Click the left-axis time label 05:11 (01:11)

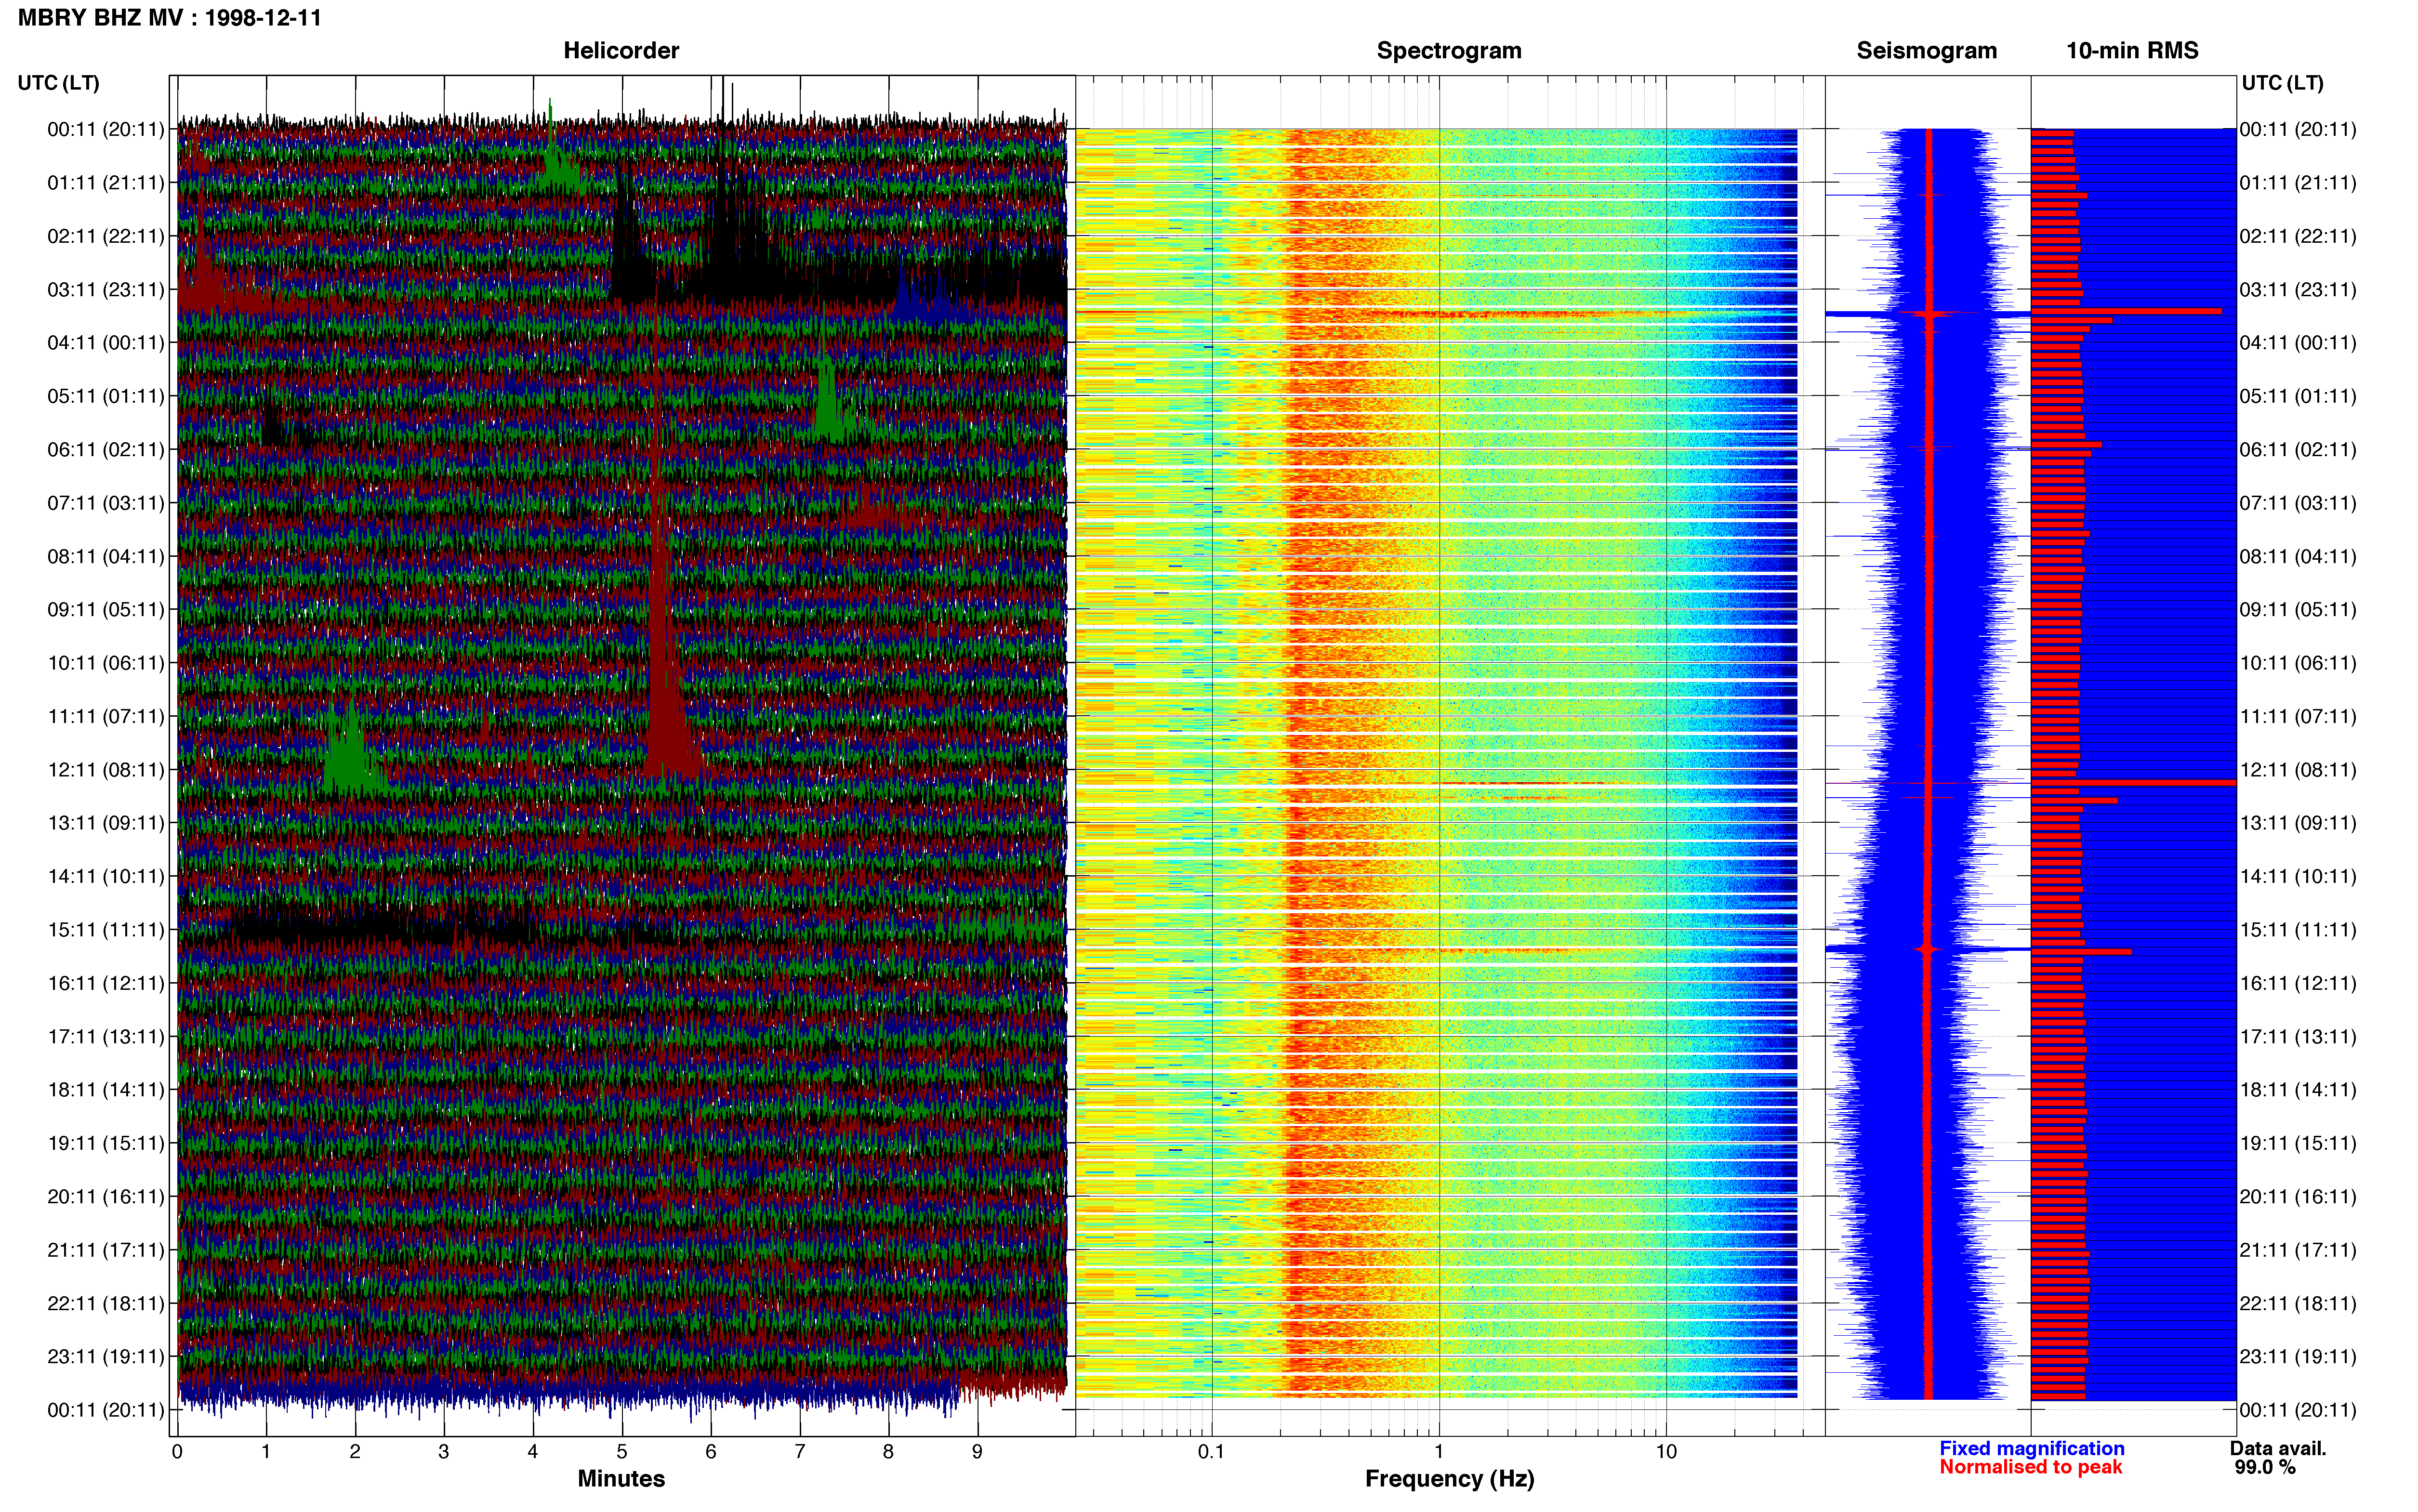click(105, 396)
